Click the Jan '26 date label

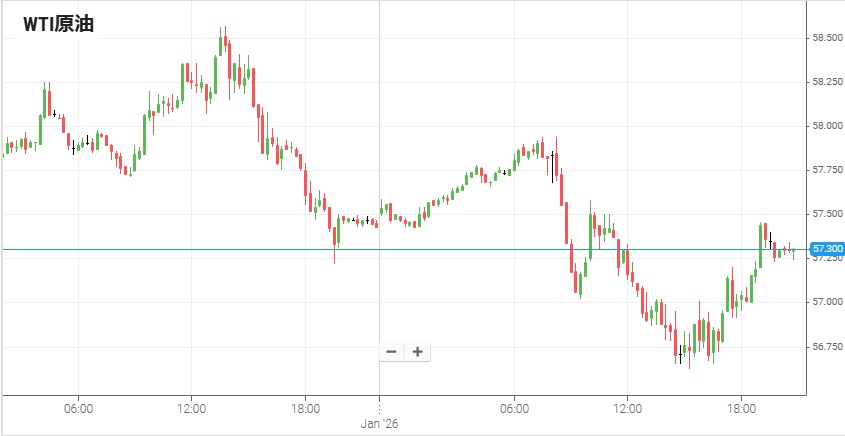click(x=379, y=424)
